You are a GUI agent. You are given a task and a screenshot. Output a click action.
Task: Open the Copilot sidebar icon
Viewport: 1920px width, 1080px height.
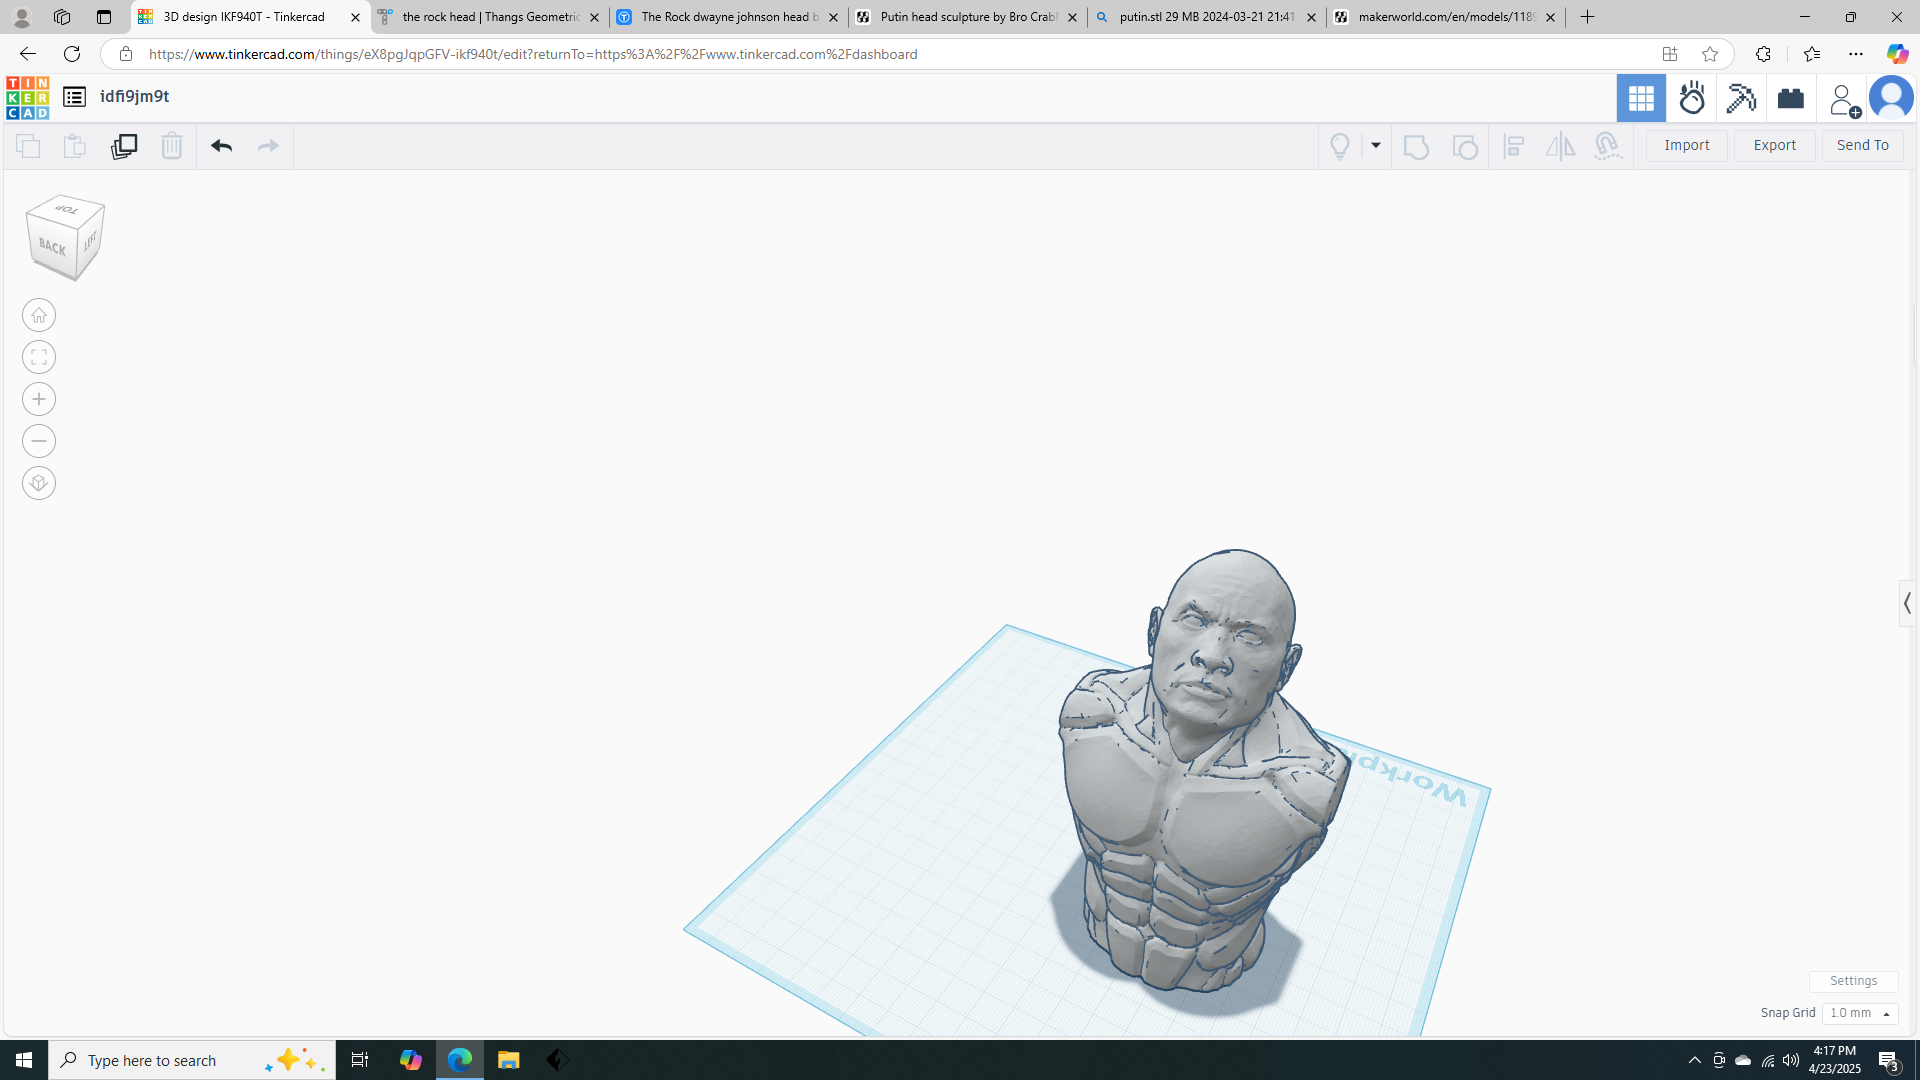(x=1897, y=54)
